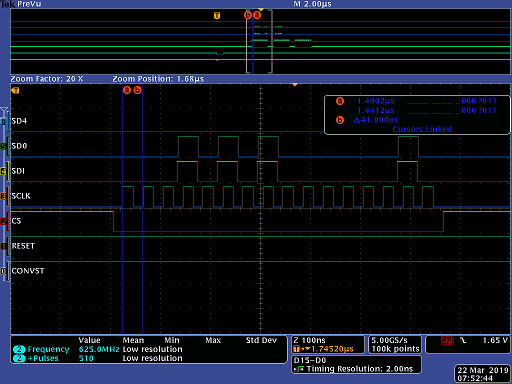Click the Cursors Linked text in readout
512x384 pixels.
tap(422, 129)
